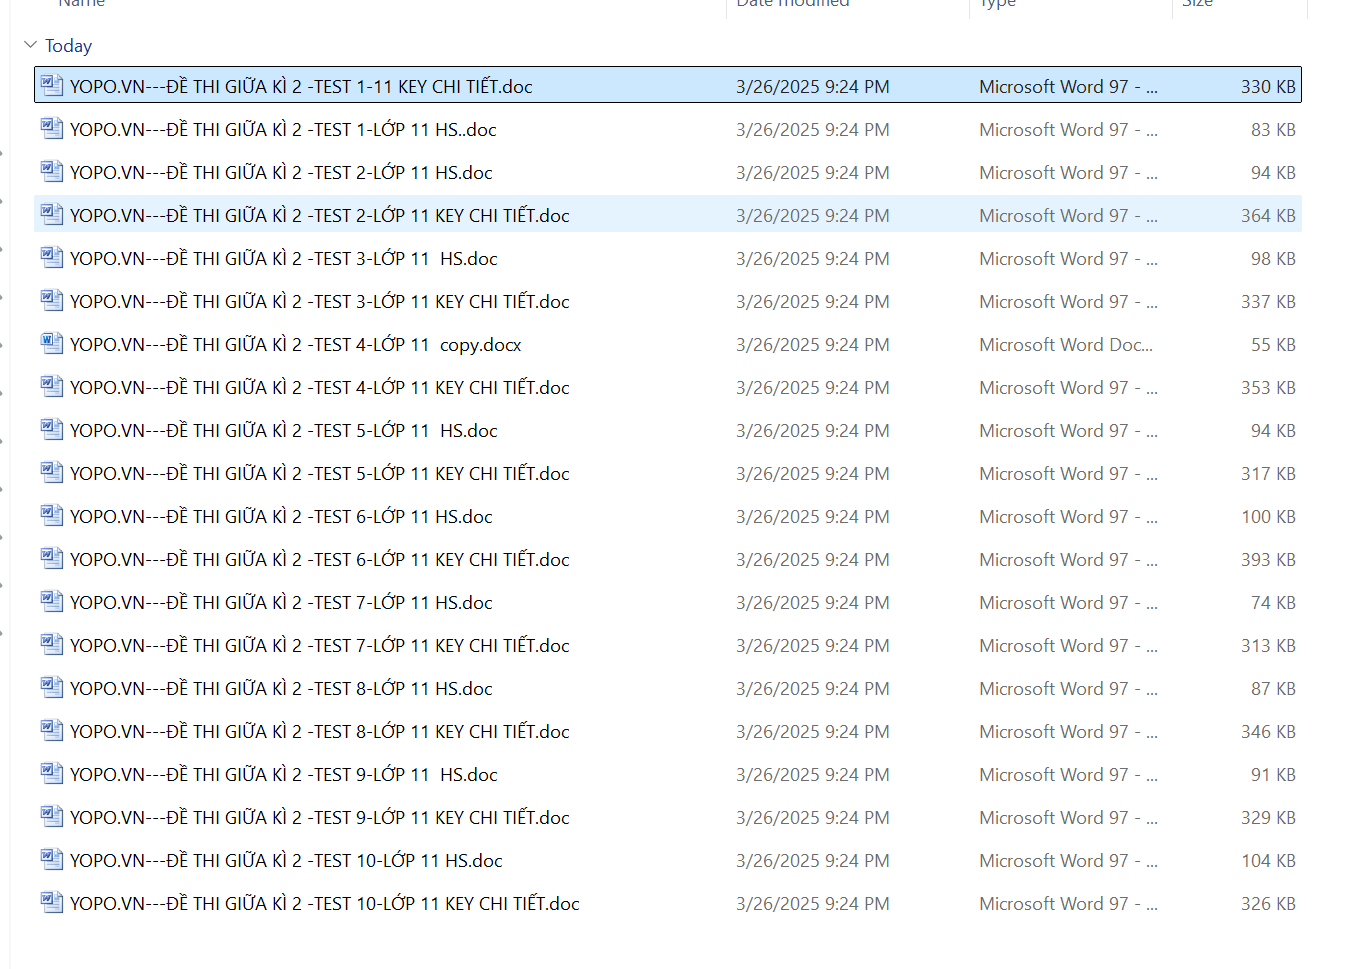Select file TEST 2-LỚP 11 KEY CHI TIẾT.doc
This screenshot has height=969, width=1345.
tap(320, 216)
